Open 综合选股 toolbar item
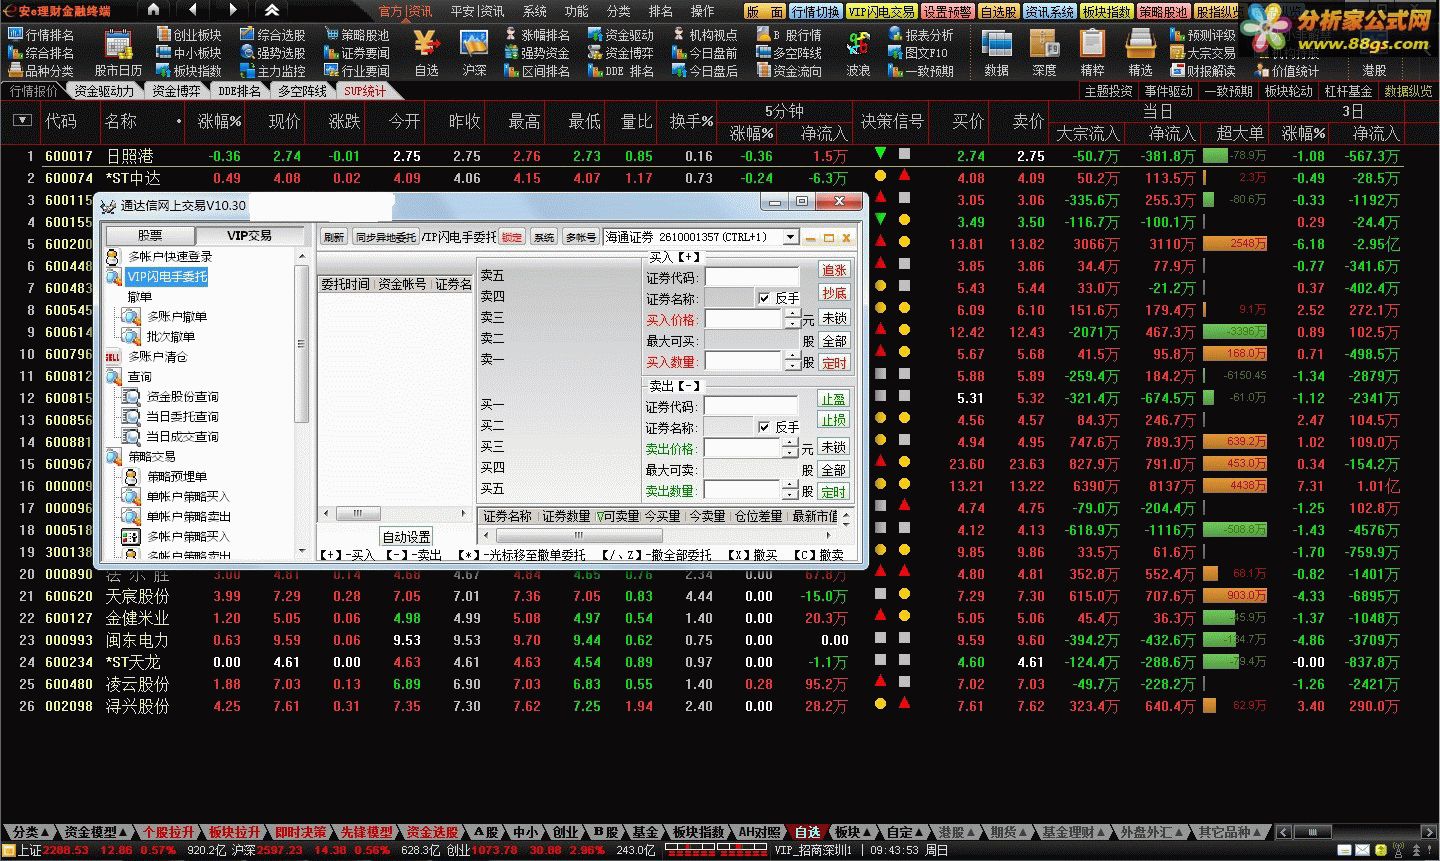Image resolution: width=1440 pixels, height=861 pixels. pyautogui.click(x=273, y=35)
